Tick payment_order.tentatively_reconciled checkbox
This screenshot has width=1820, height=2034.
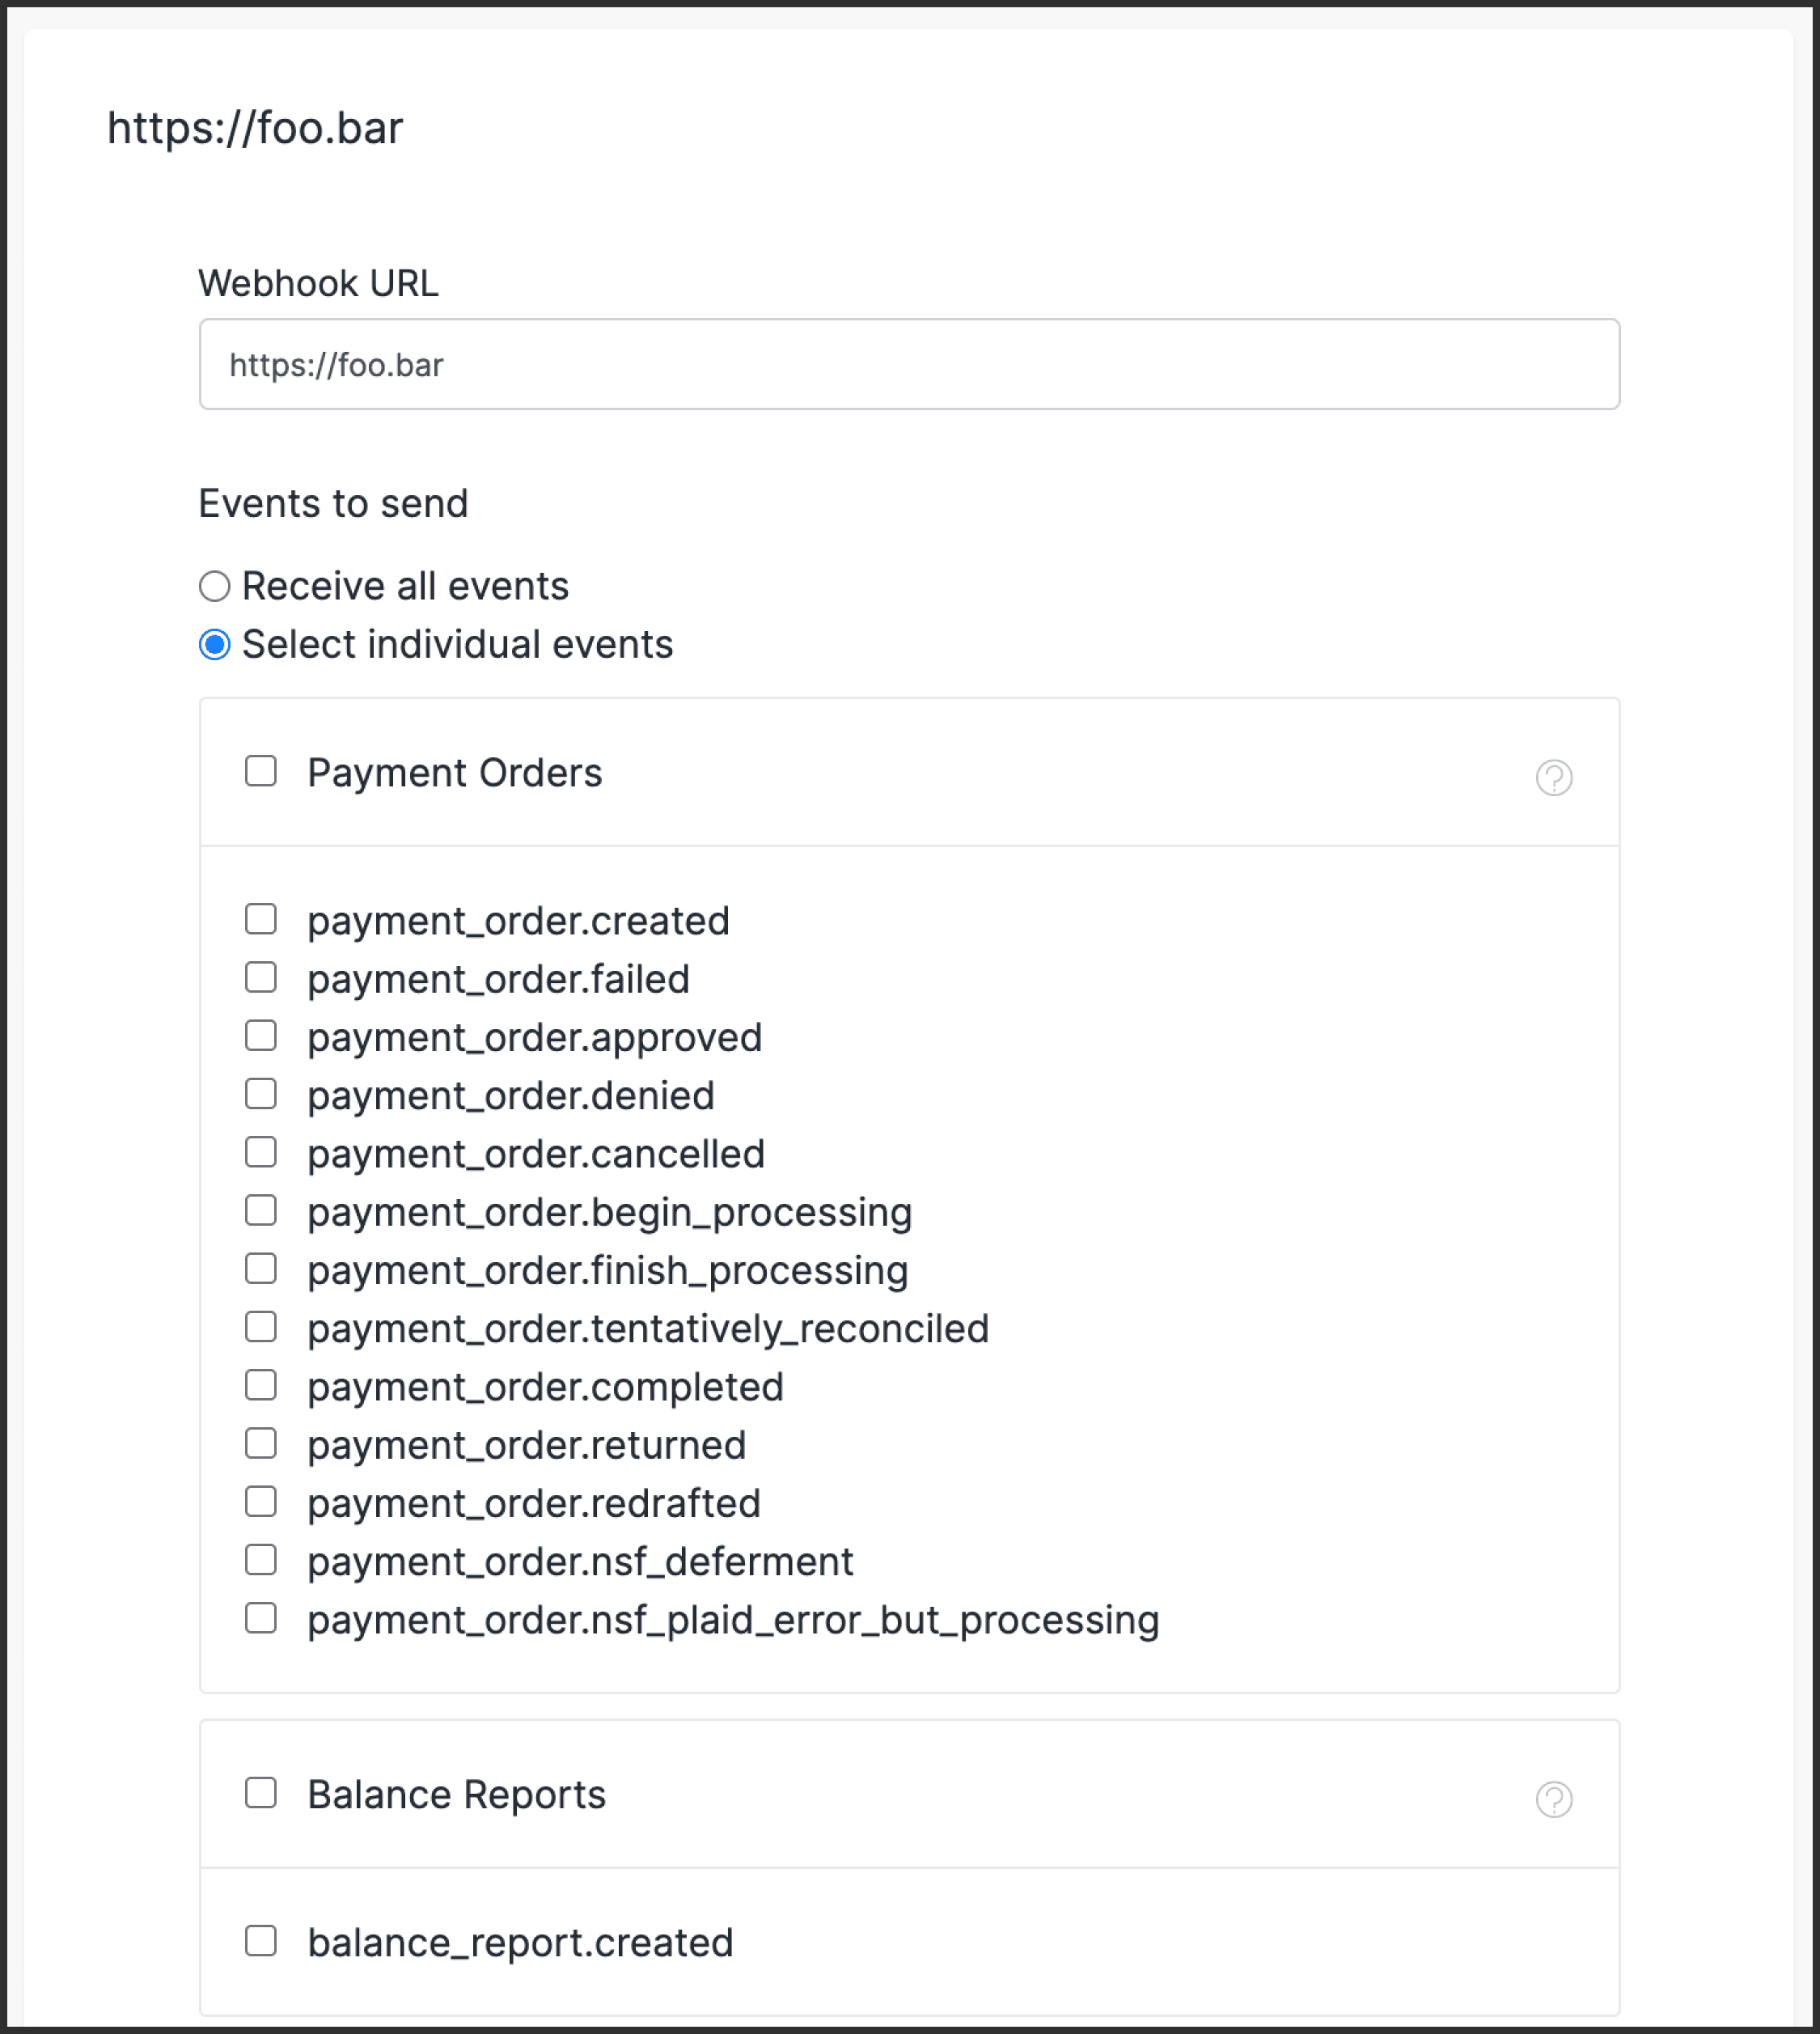tap(261, 1327)
